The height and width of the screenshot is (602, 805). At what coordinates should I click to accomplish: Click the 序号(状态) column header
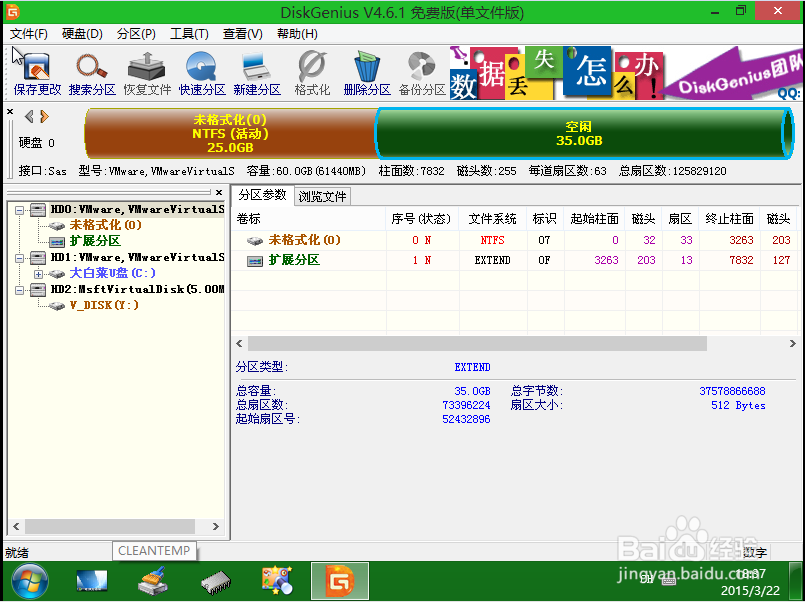pyautogui.click(x=421, y=219)
